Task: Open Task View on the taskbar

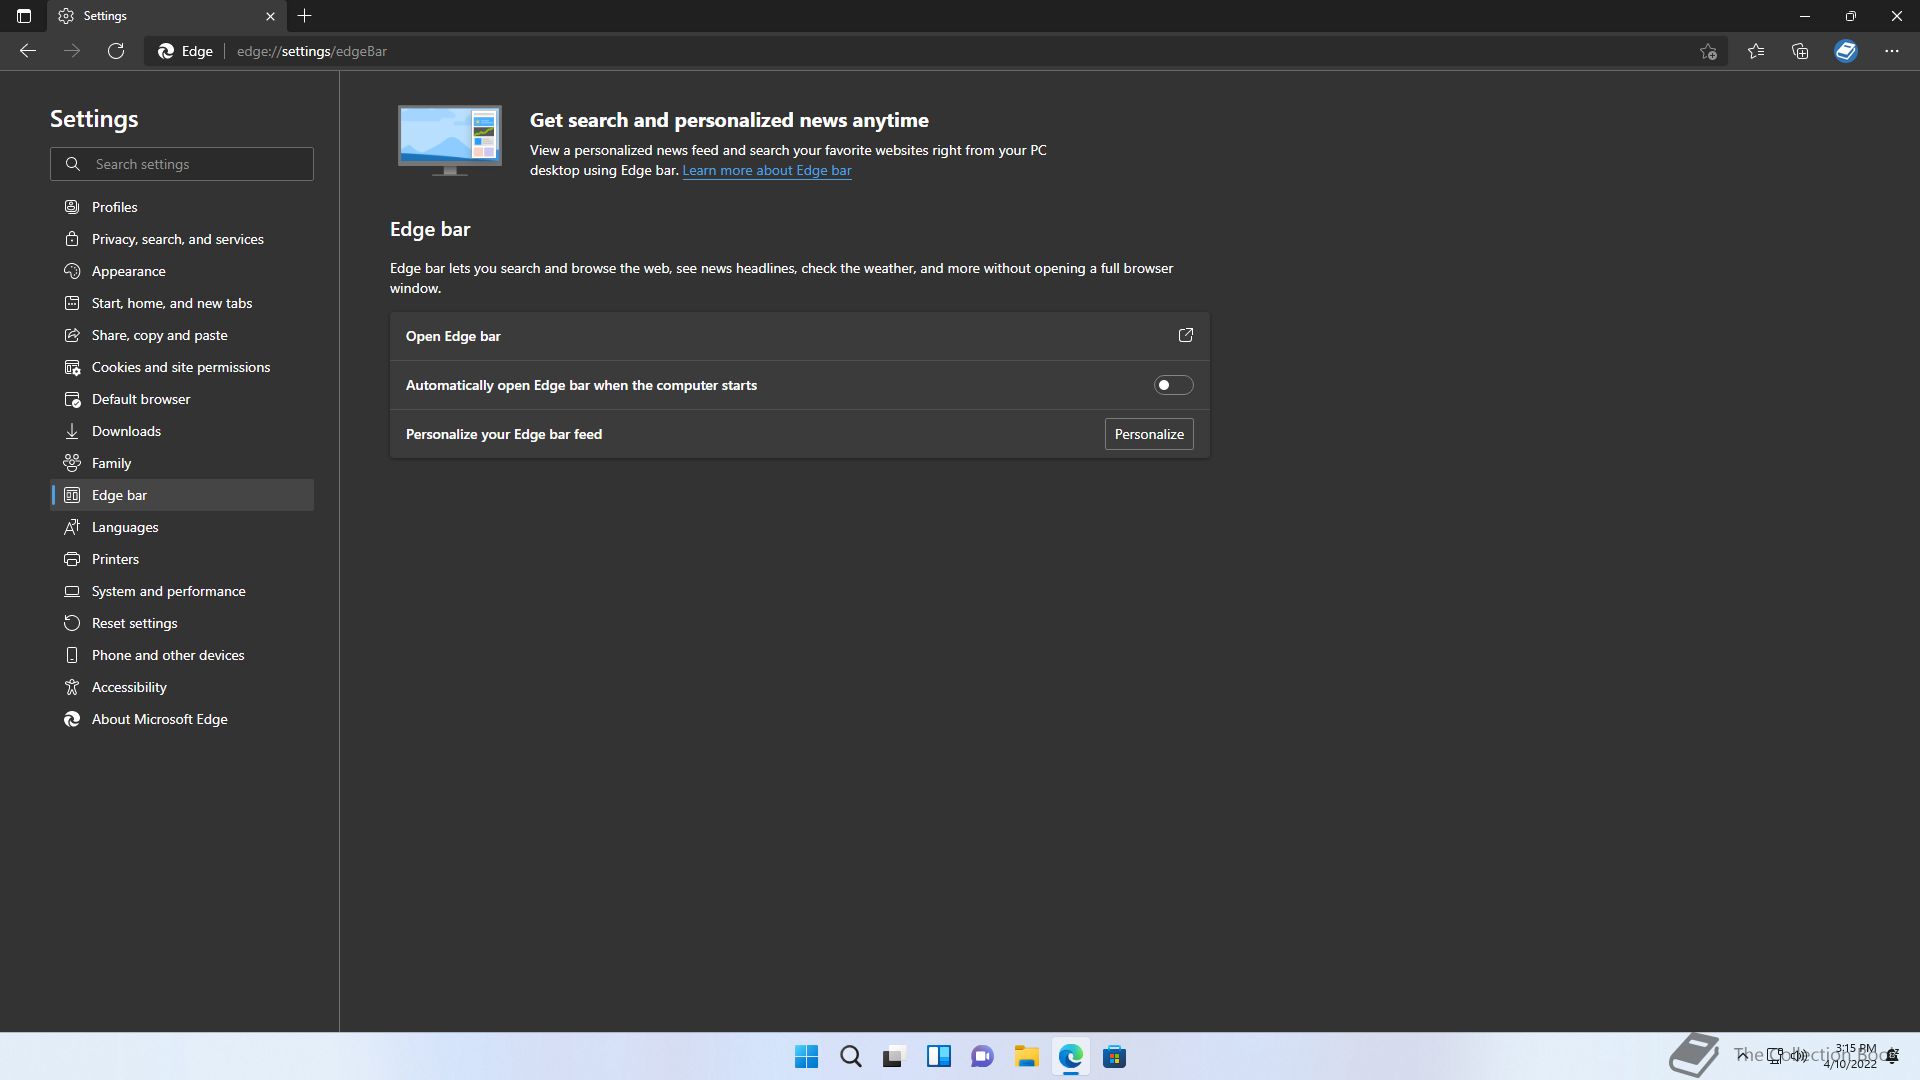Action: coord(894,1056)
